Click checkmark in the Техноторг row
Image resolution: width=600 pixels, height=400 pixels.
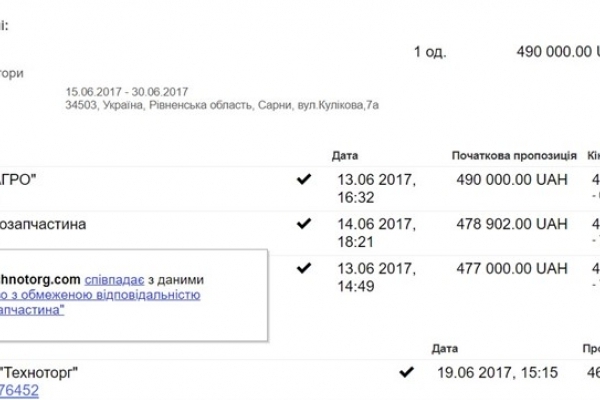(x=405, y=373)
